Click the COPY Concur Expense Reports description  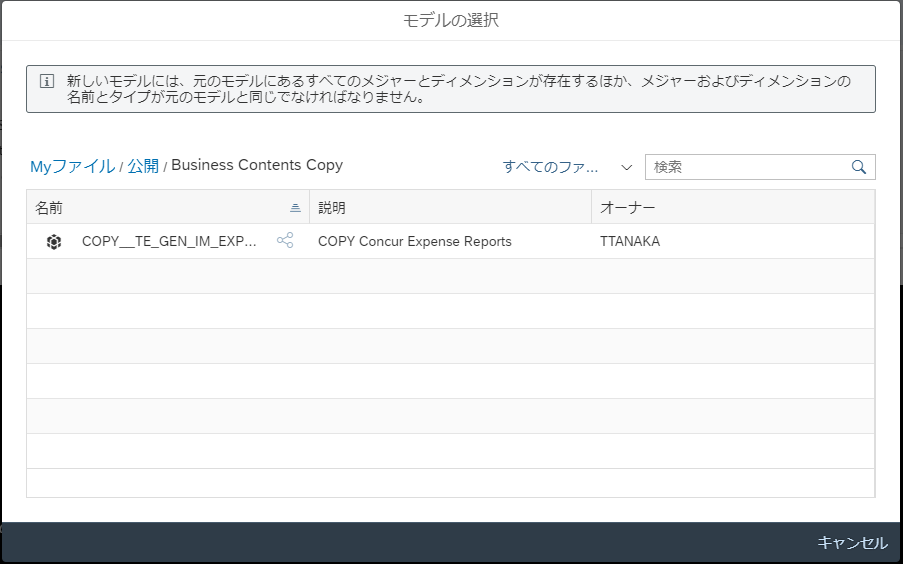point(414,241)
